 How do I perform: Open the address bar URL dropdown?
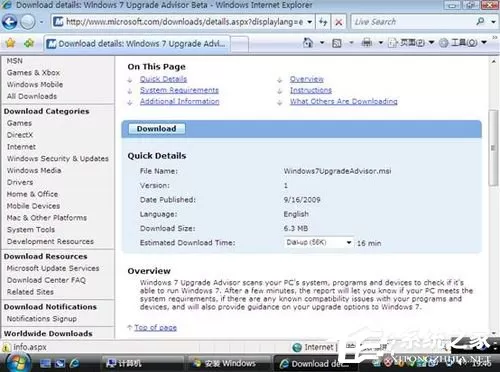[x=309, y=22]
